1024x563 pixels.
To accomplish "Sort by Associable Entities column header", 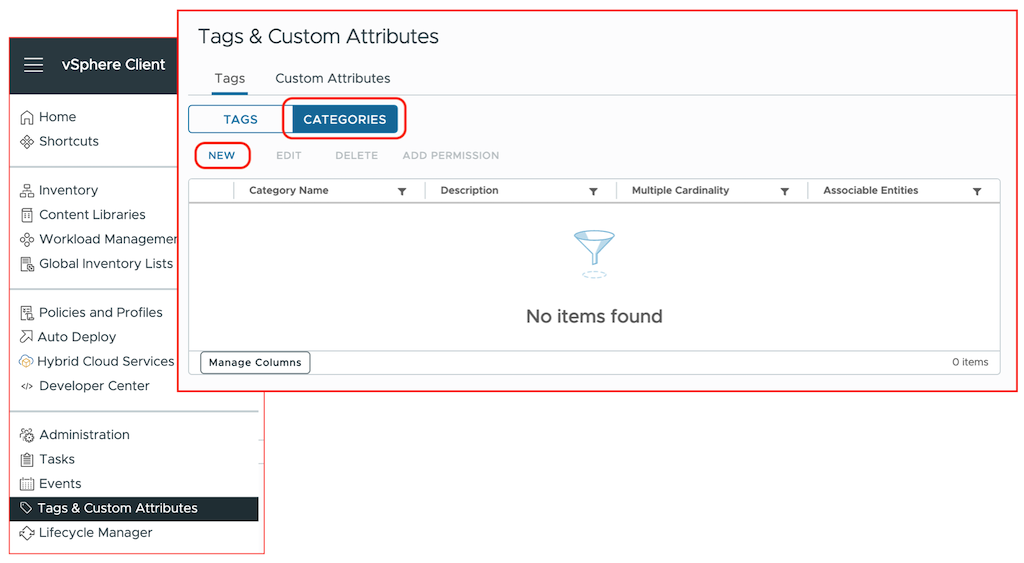I will point(871,191).
